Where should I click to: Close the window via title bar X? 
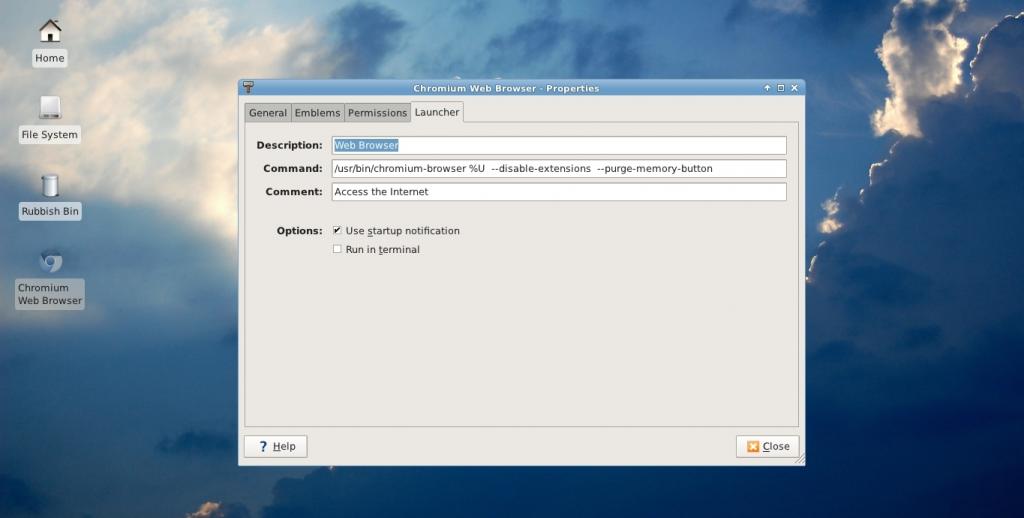795,88
